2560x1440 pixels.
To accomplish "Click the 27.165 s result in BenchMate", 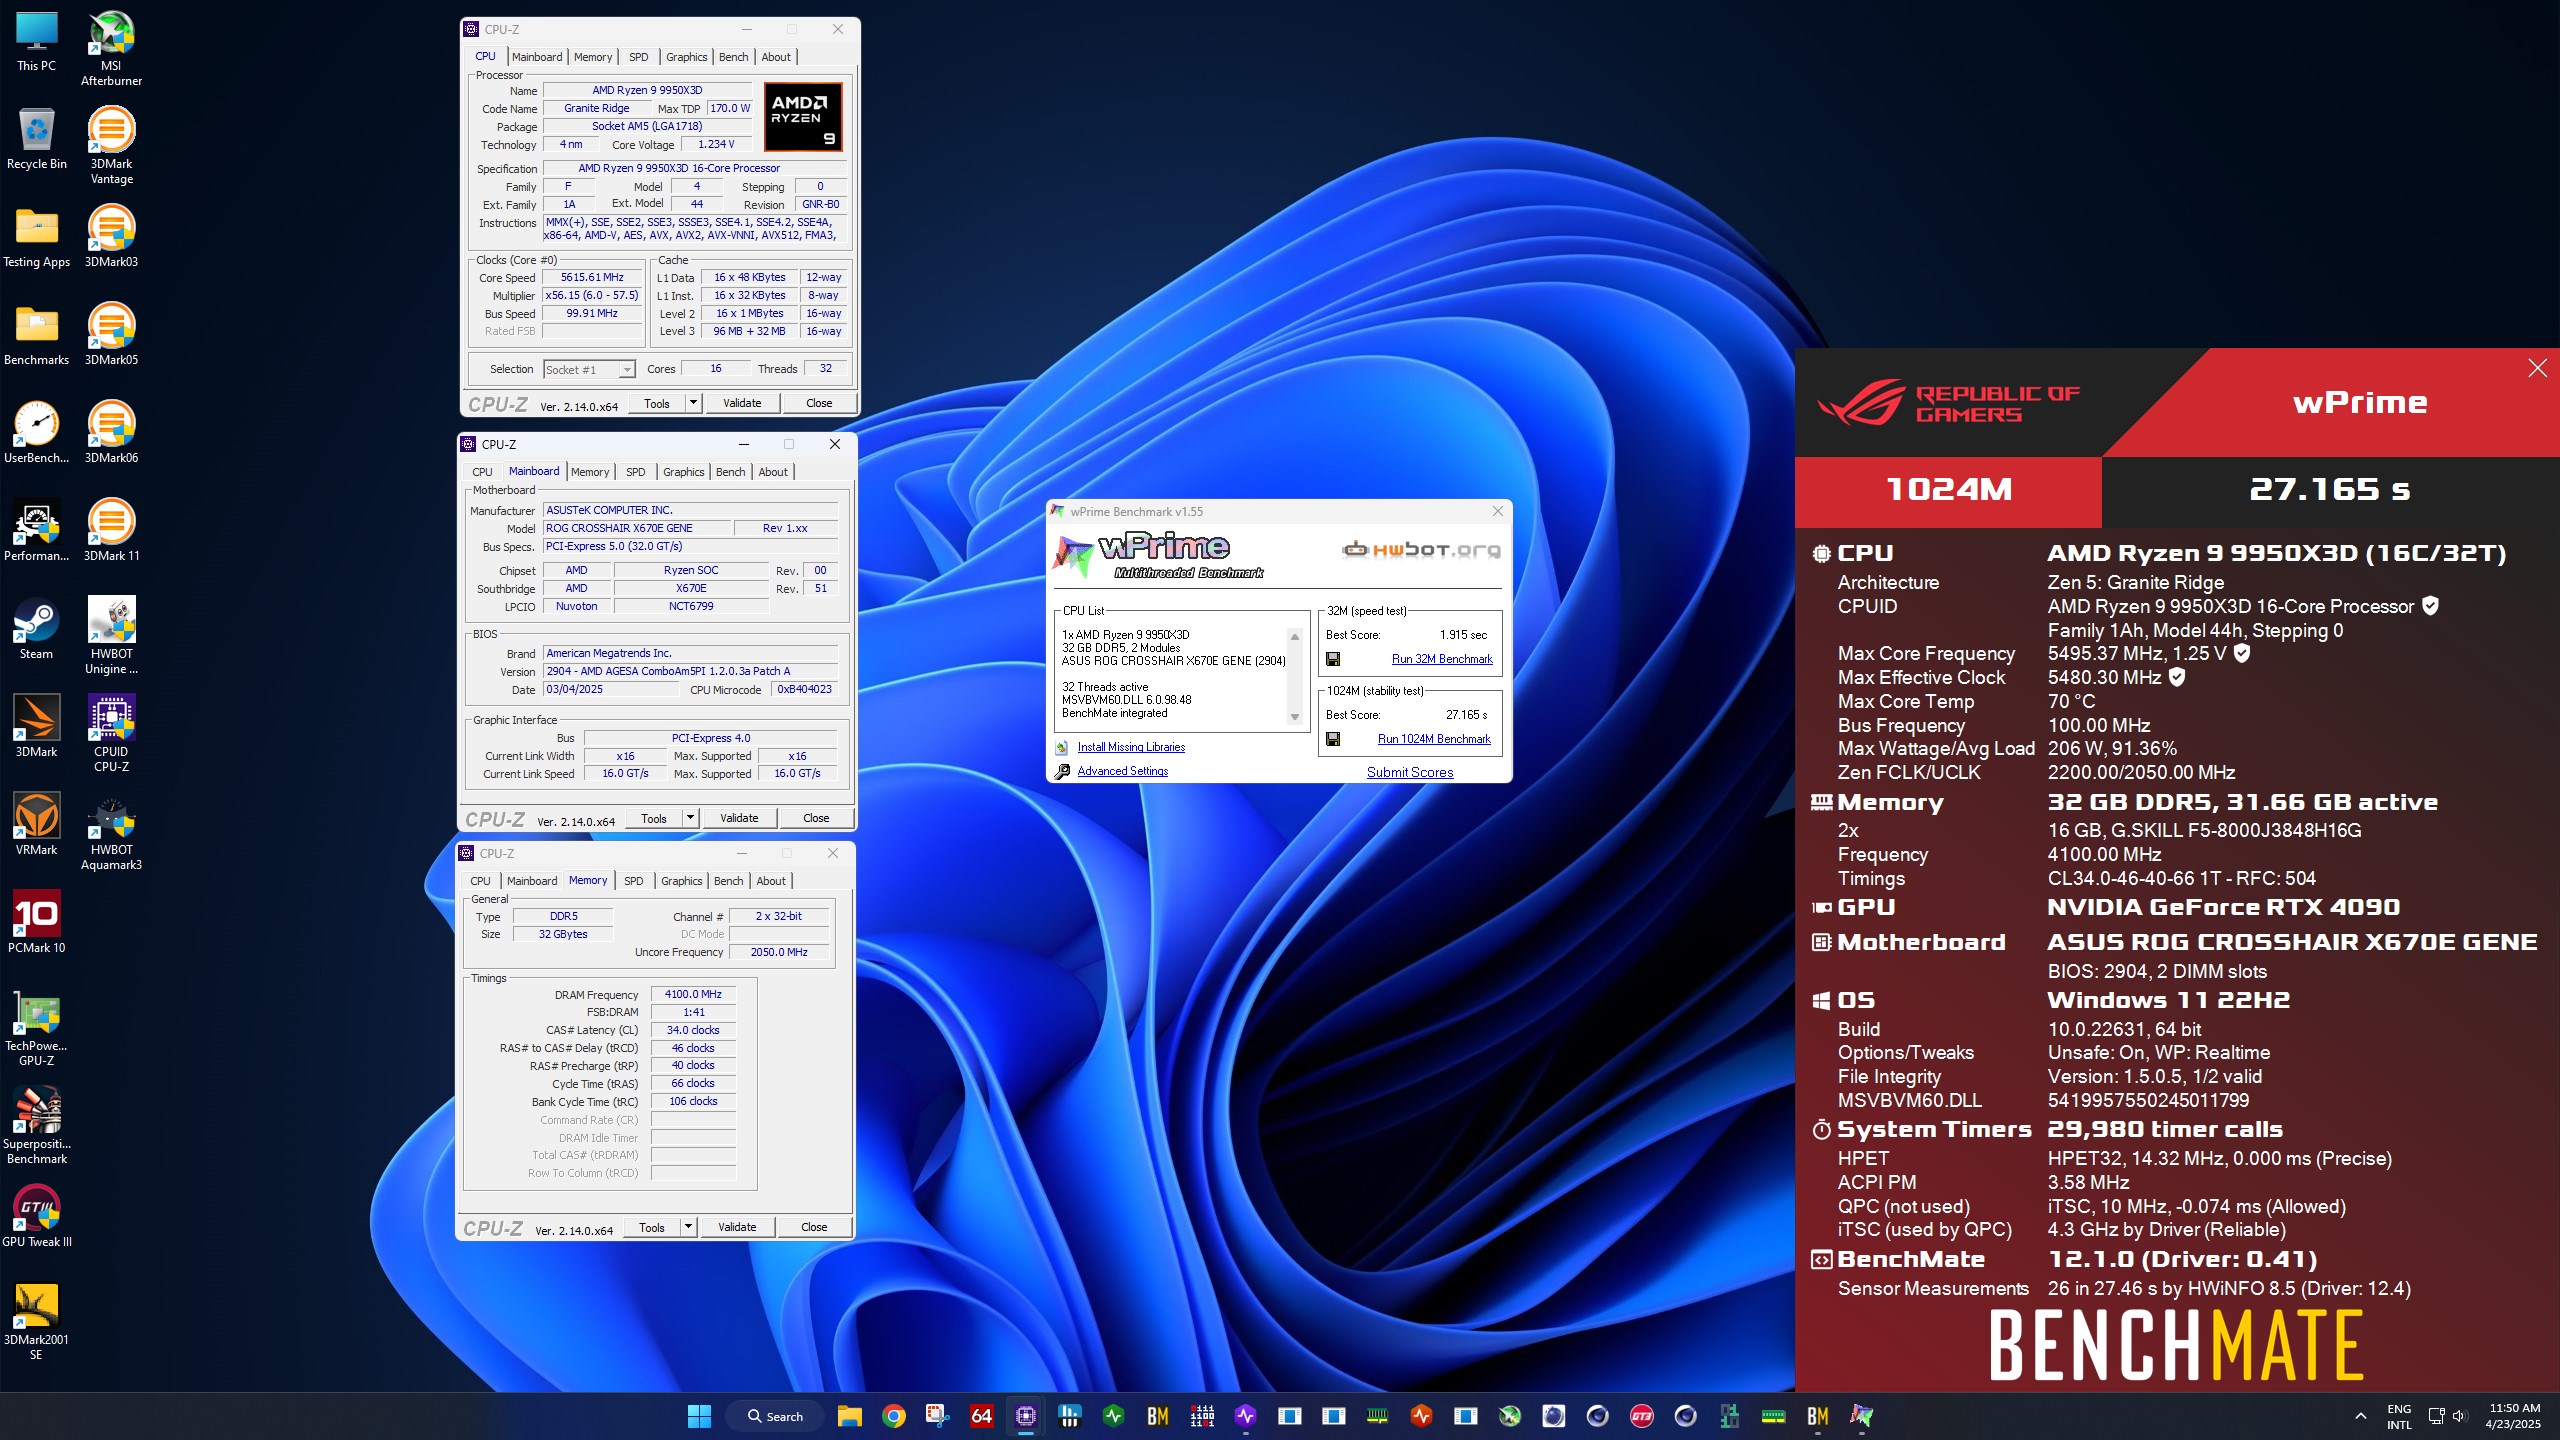I will (x=2329, y=490).
